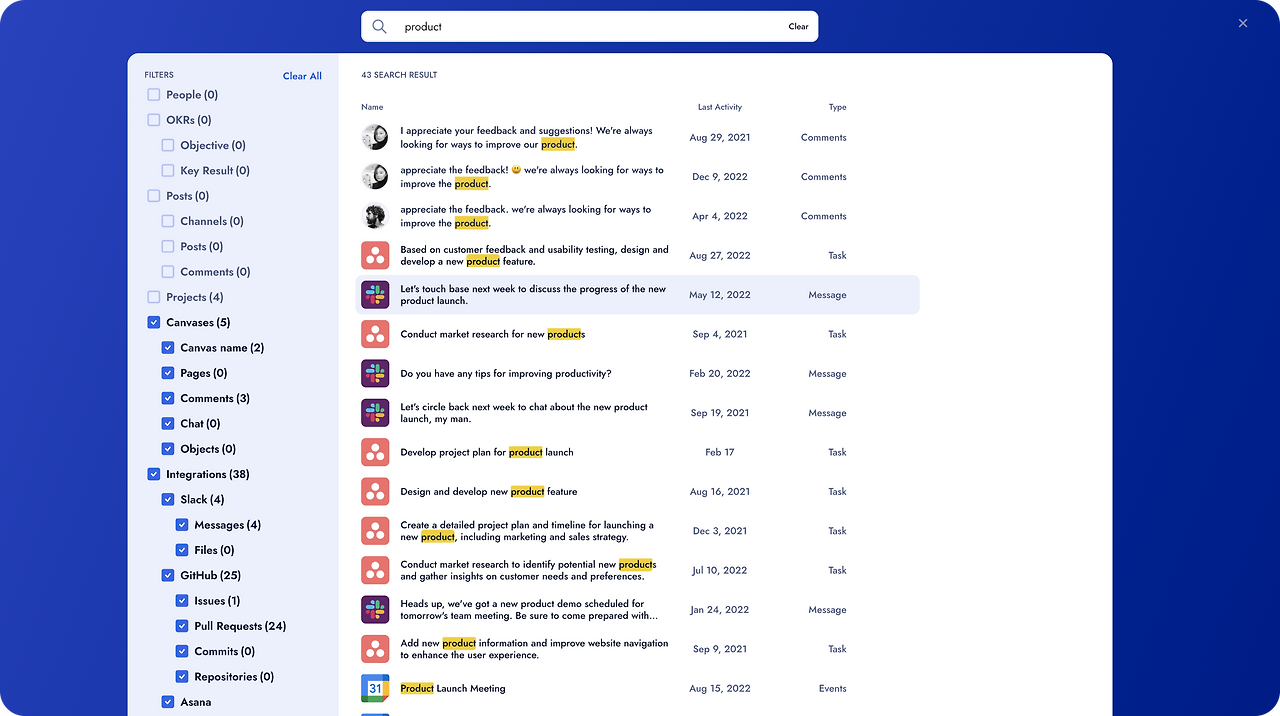Click Slack icon for Jan 24, 2022 message
Viewport: 1280px width, 716px height.
coord(375,609)
